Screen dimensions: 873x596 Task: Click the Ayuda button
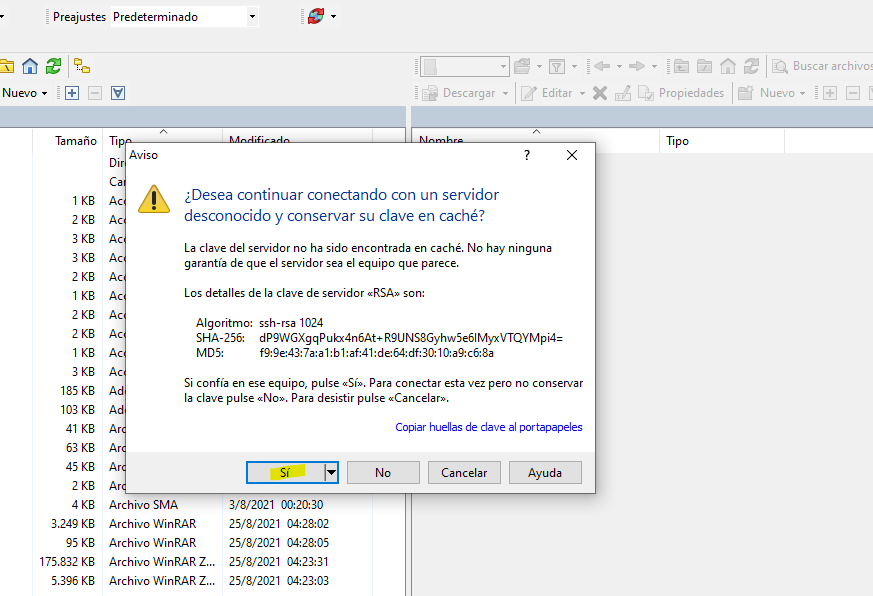point(545,473)
